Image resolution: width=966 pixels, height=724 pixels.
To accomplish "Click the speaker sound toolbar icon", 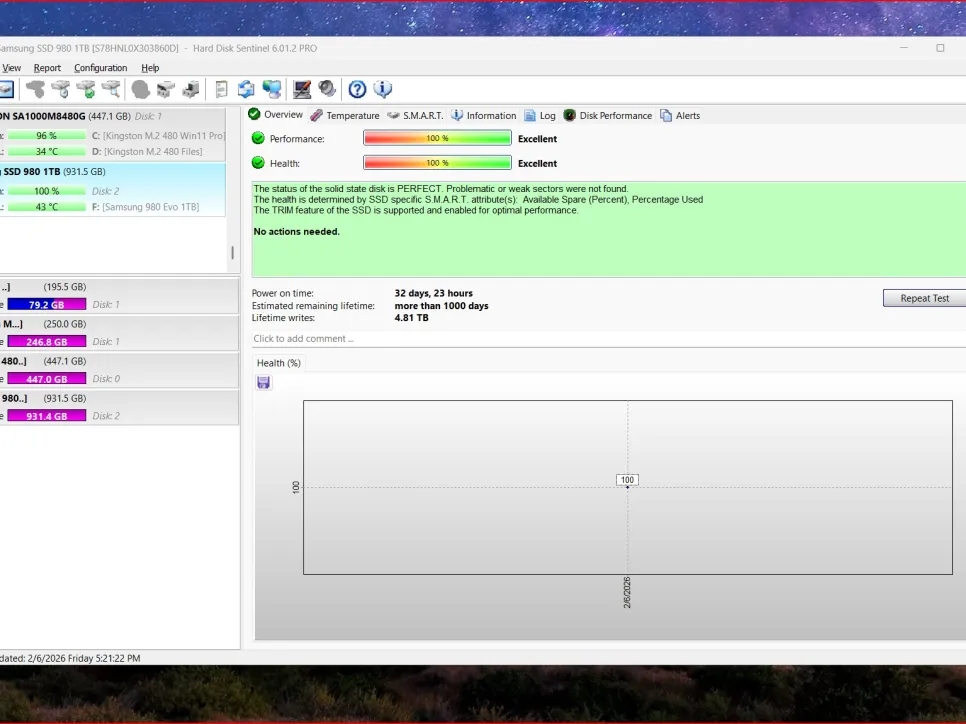I will pos(327,90).
